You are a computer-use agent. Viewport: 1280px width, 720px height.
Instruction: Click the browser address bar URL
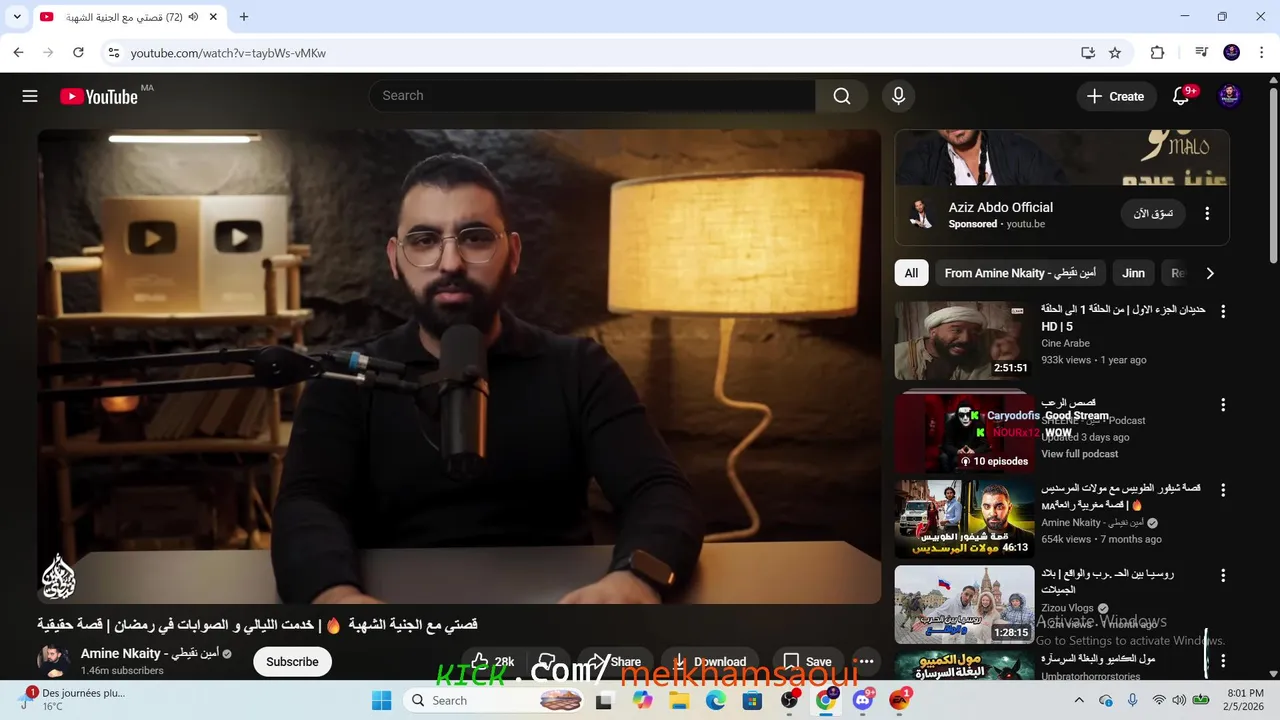click(228, 53)
